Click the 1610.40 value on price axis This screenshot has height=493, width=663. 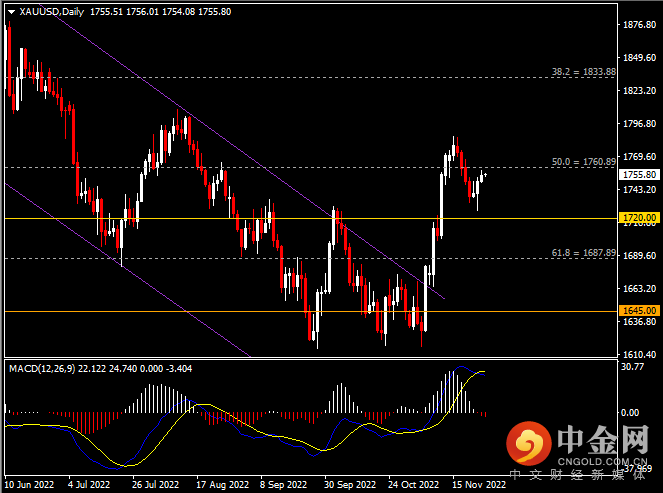pyautogui.click(x=637, y=355)
